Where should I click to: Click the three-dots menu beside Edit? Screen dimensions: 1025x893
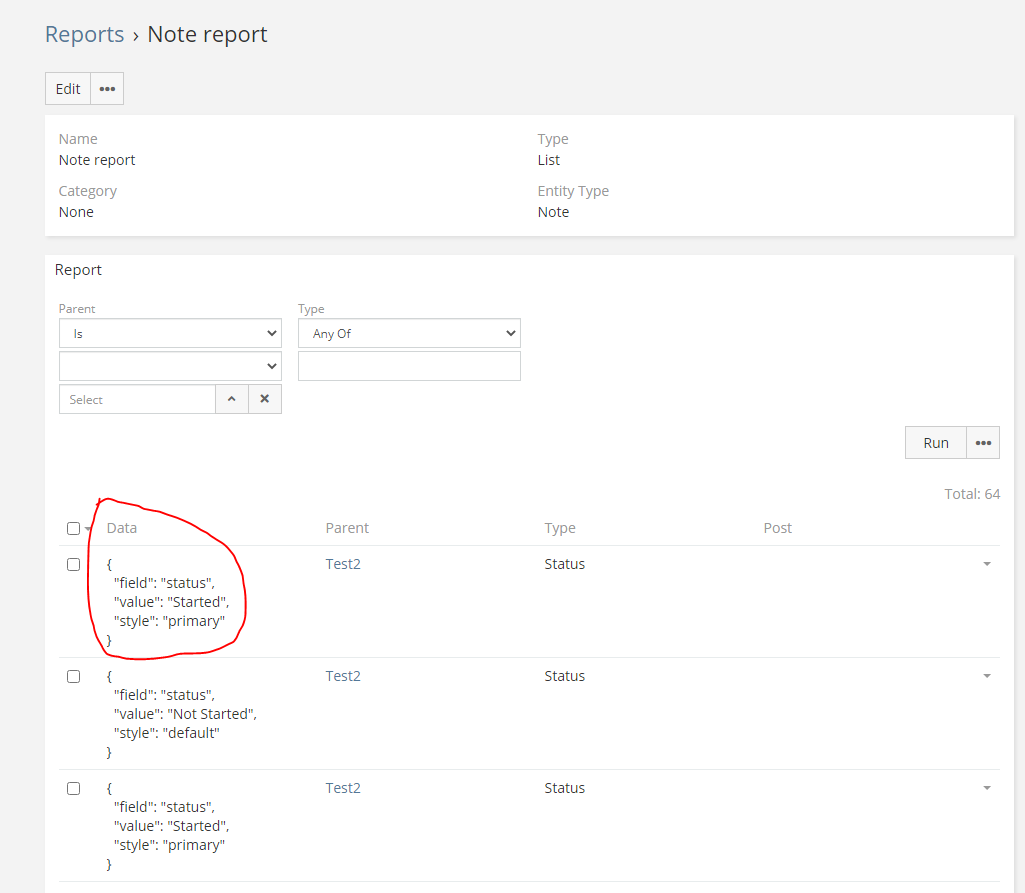pos(107,89)
